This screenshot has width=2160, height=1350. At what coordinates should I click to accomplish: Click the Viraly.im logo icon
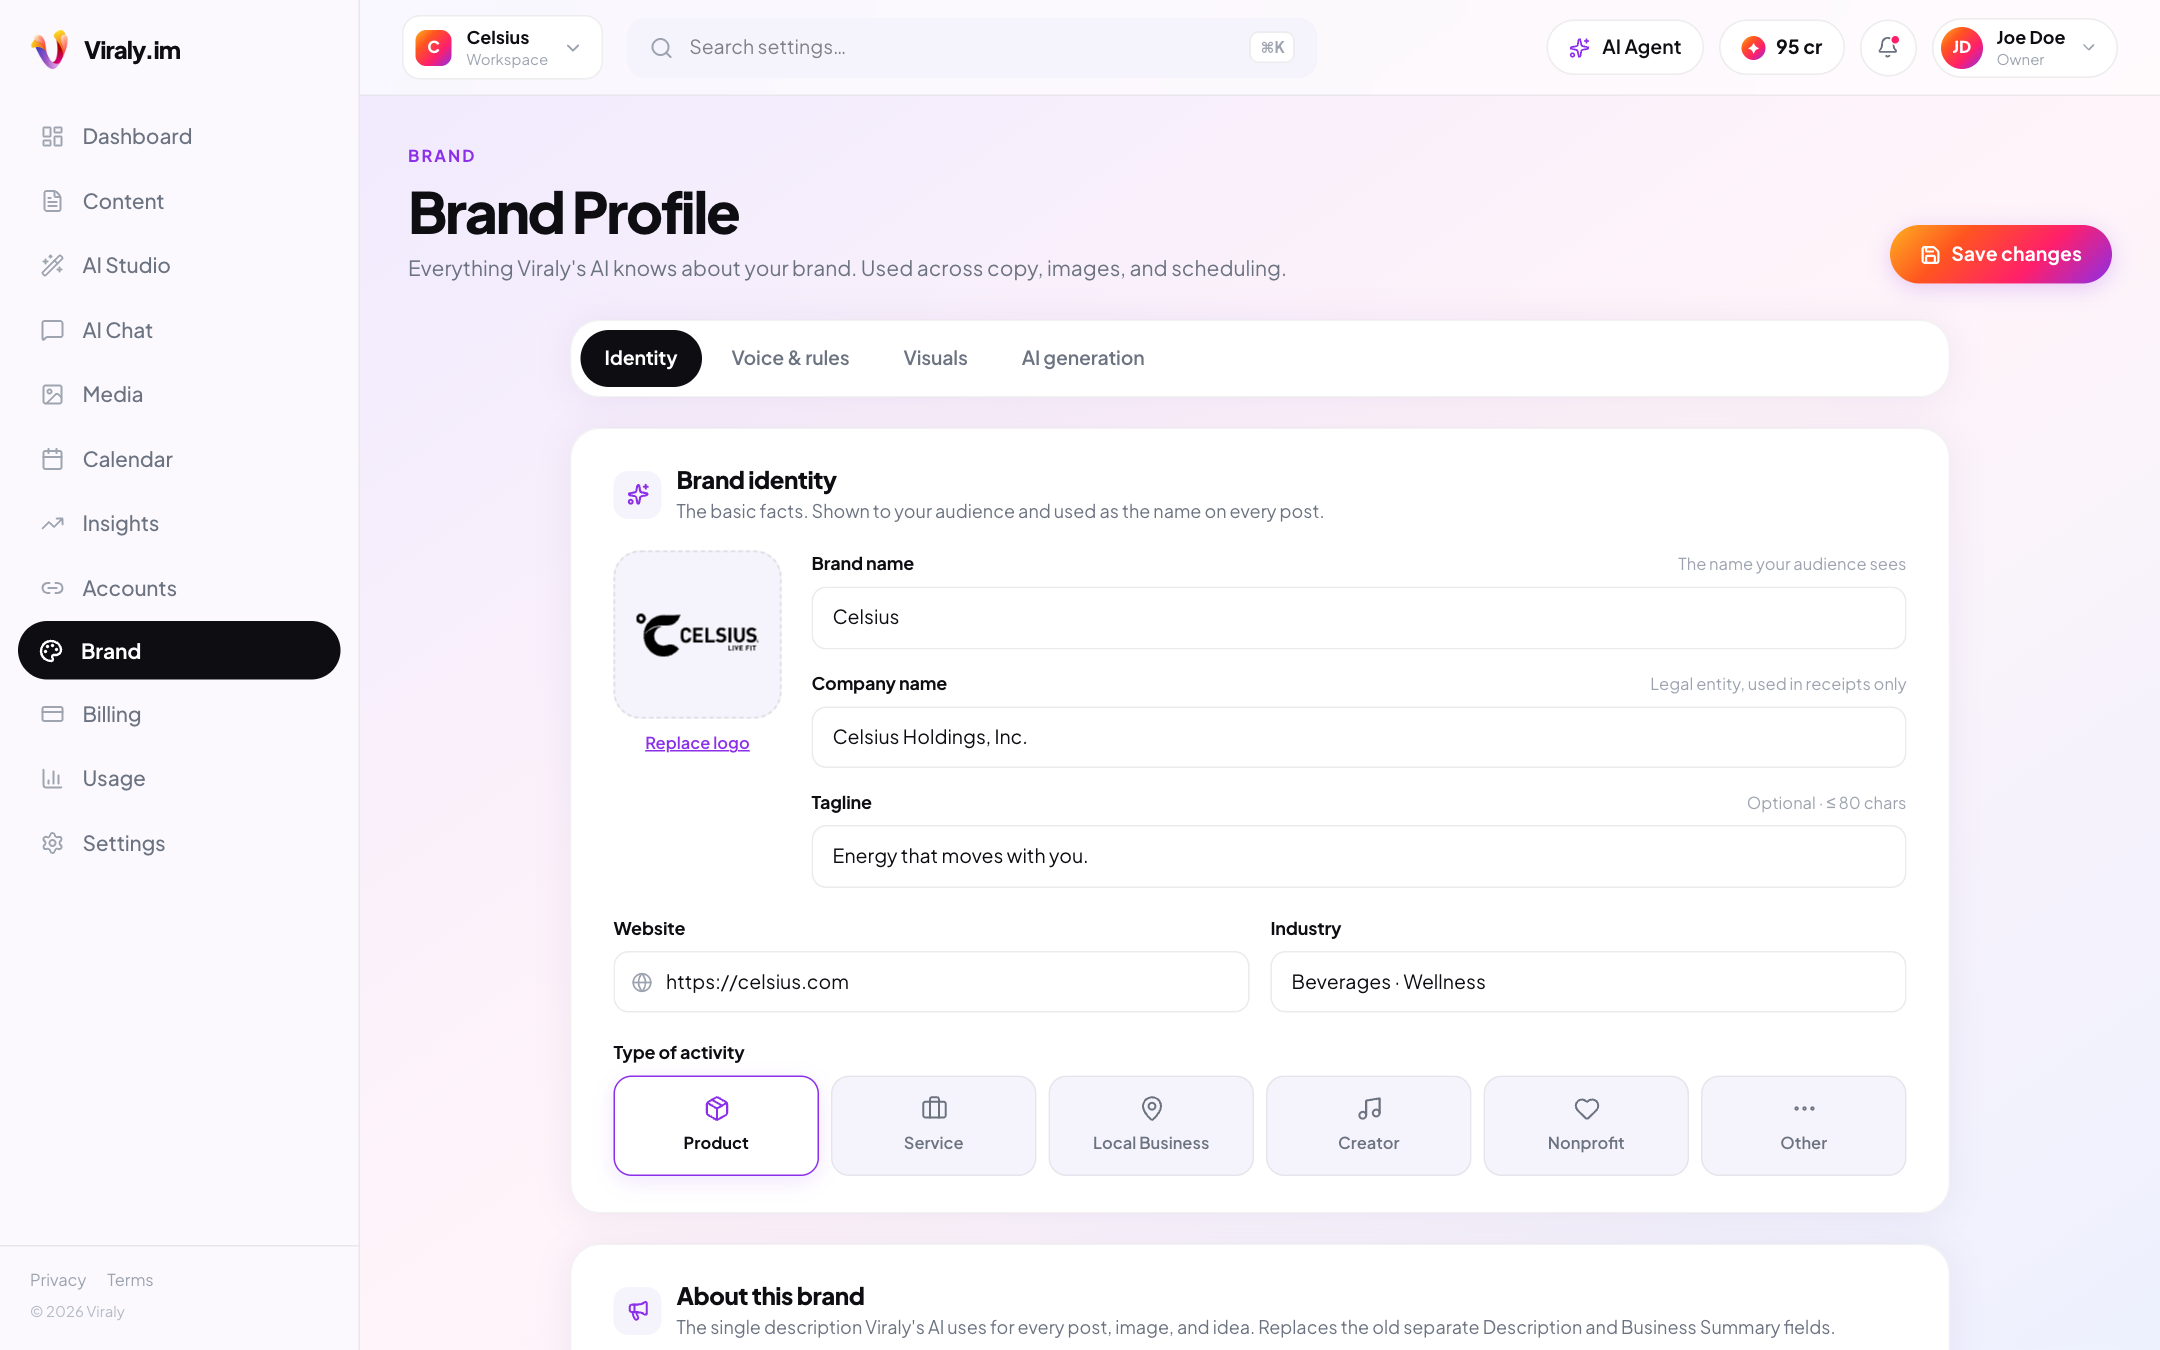[50, 49]
